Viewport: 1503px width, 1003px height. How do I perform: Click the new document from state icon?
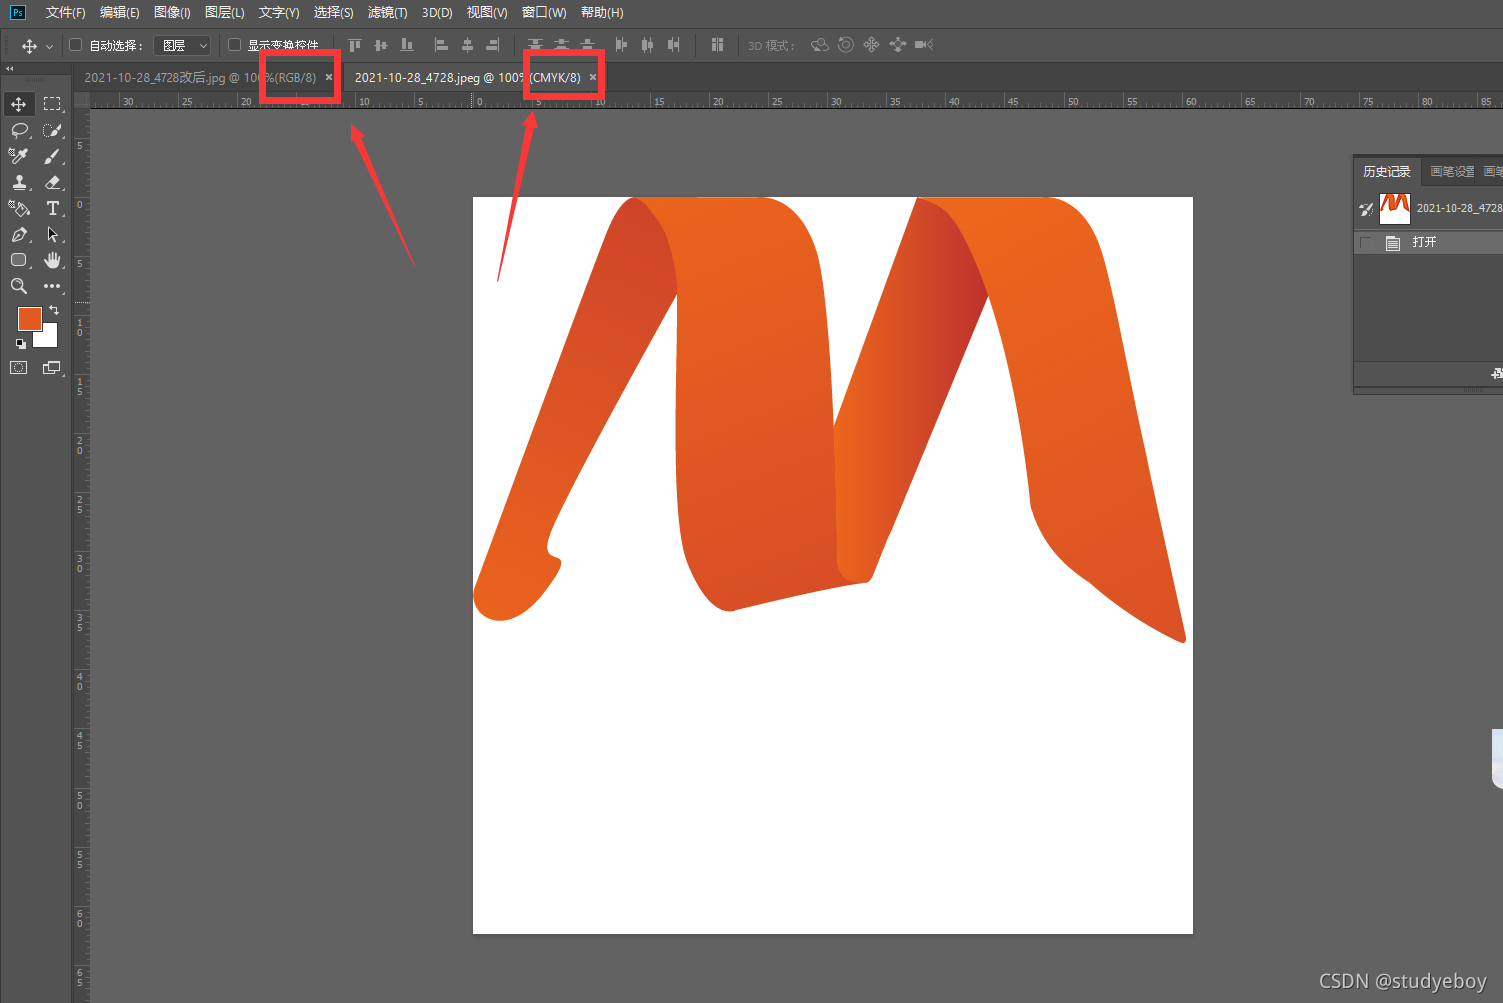(x=1497, y=374)
